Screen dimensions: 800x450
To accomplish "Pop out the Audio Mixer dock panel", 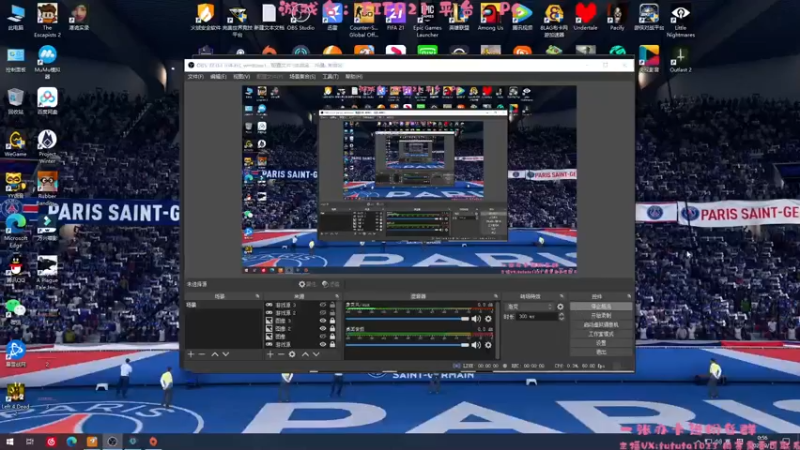I will pos(495,296).
